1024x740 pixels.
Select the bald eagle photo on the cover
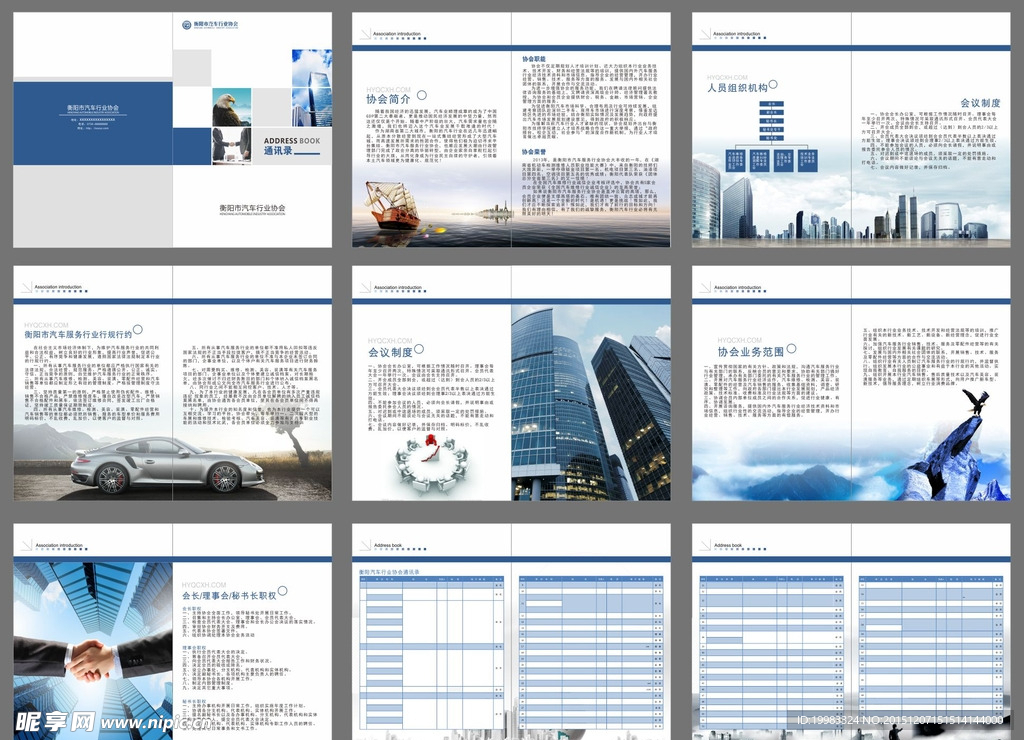coord(231,107)
